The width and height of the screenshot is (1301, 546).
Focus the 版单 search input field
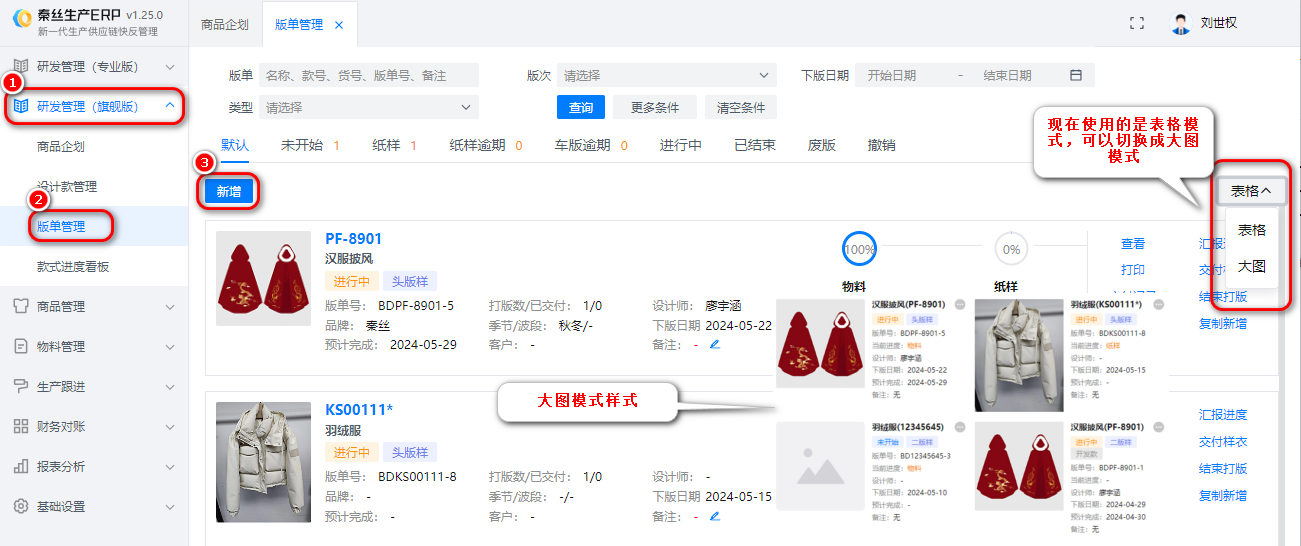(368, 76)
